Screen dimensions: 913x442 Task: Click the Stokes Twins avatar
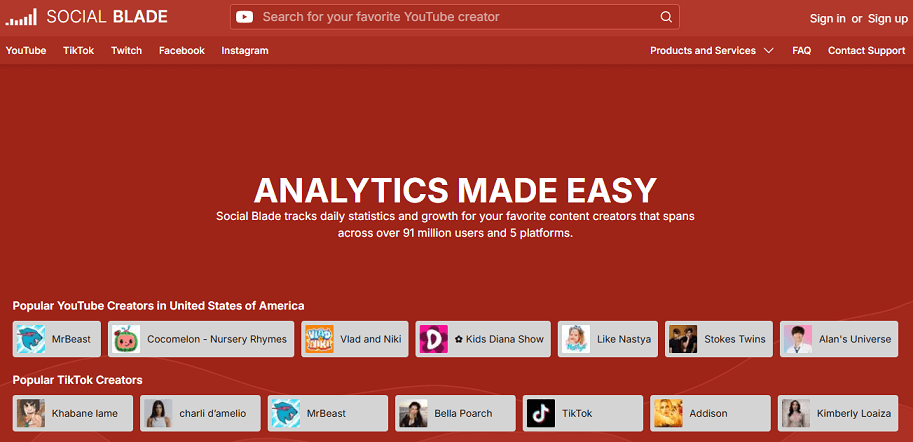(x=683, y=339)
